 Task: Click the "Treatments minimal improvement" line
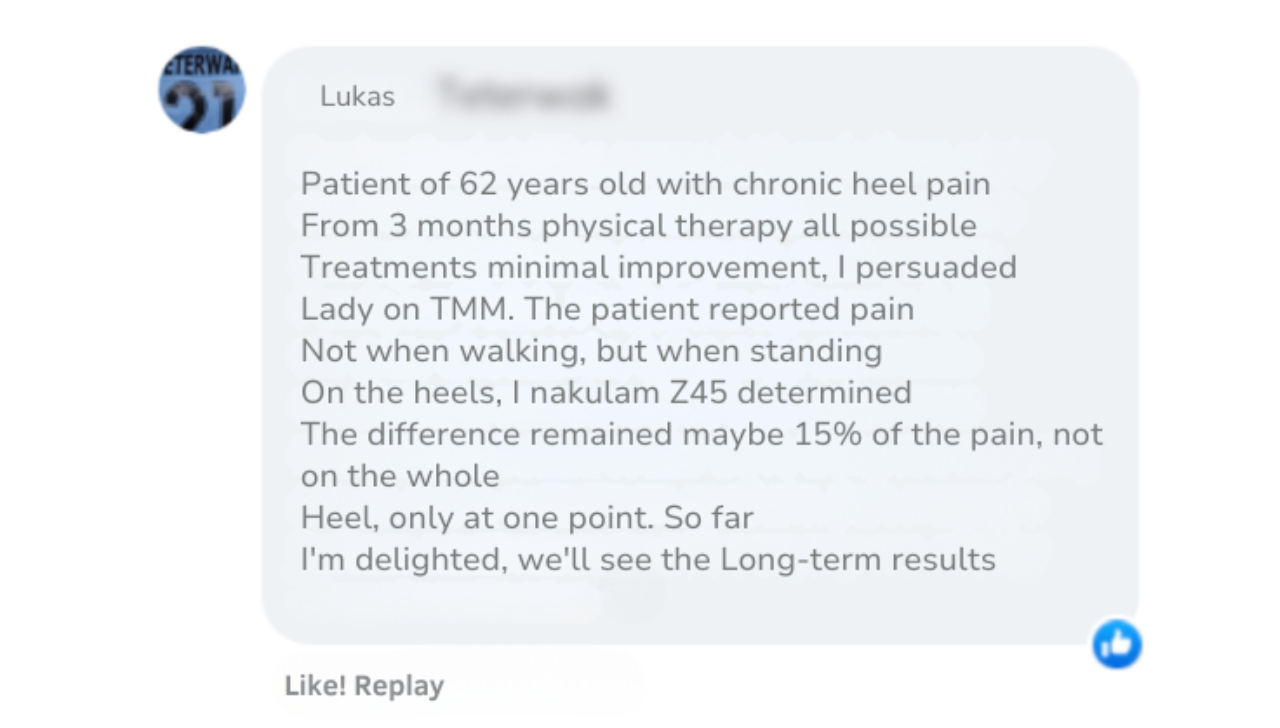pos(658,267)
